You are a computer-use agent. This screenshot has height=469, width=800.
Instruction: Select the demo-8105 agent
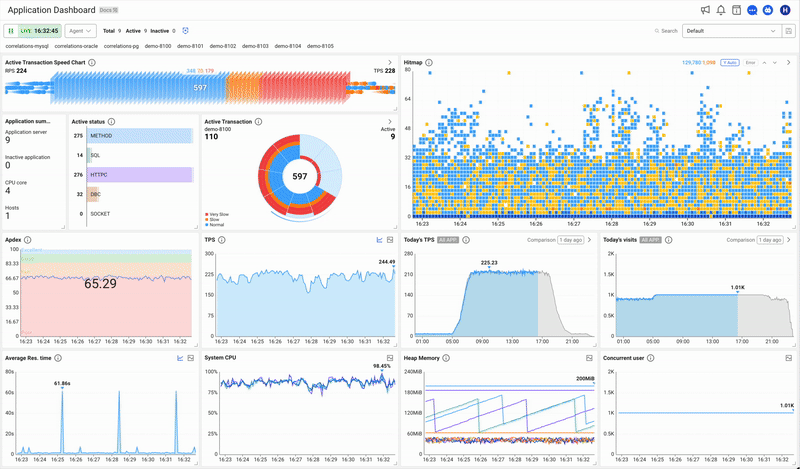[320, 46]
